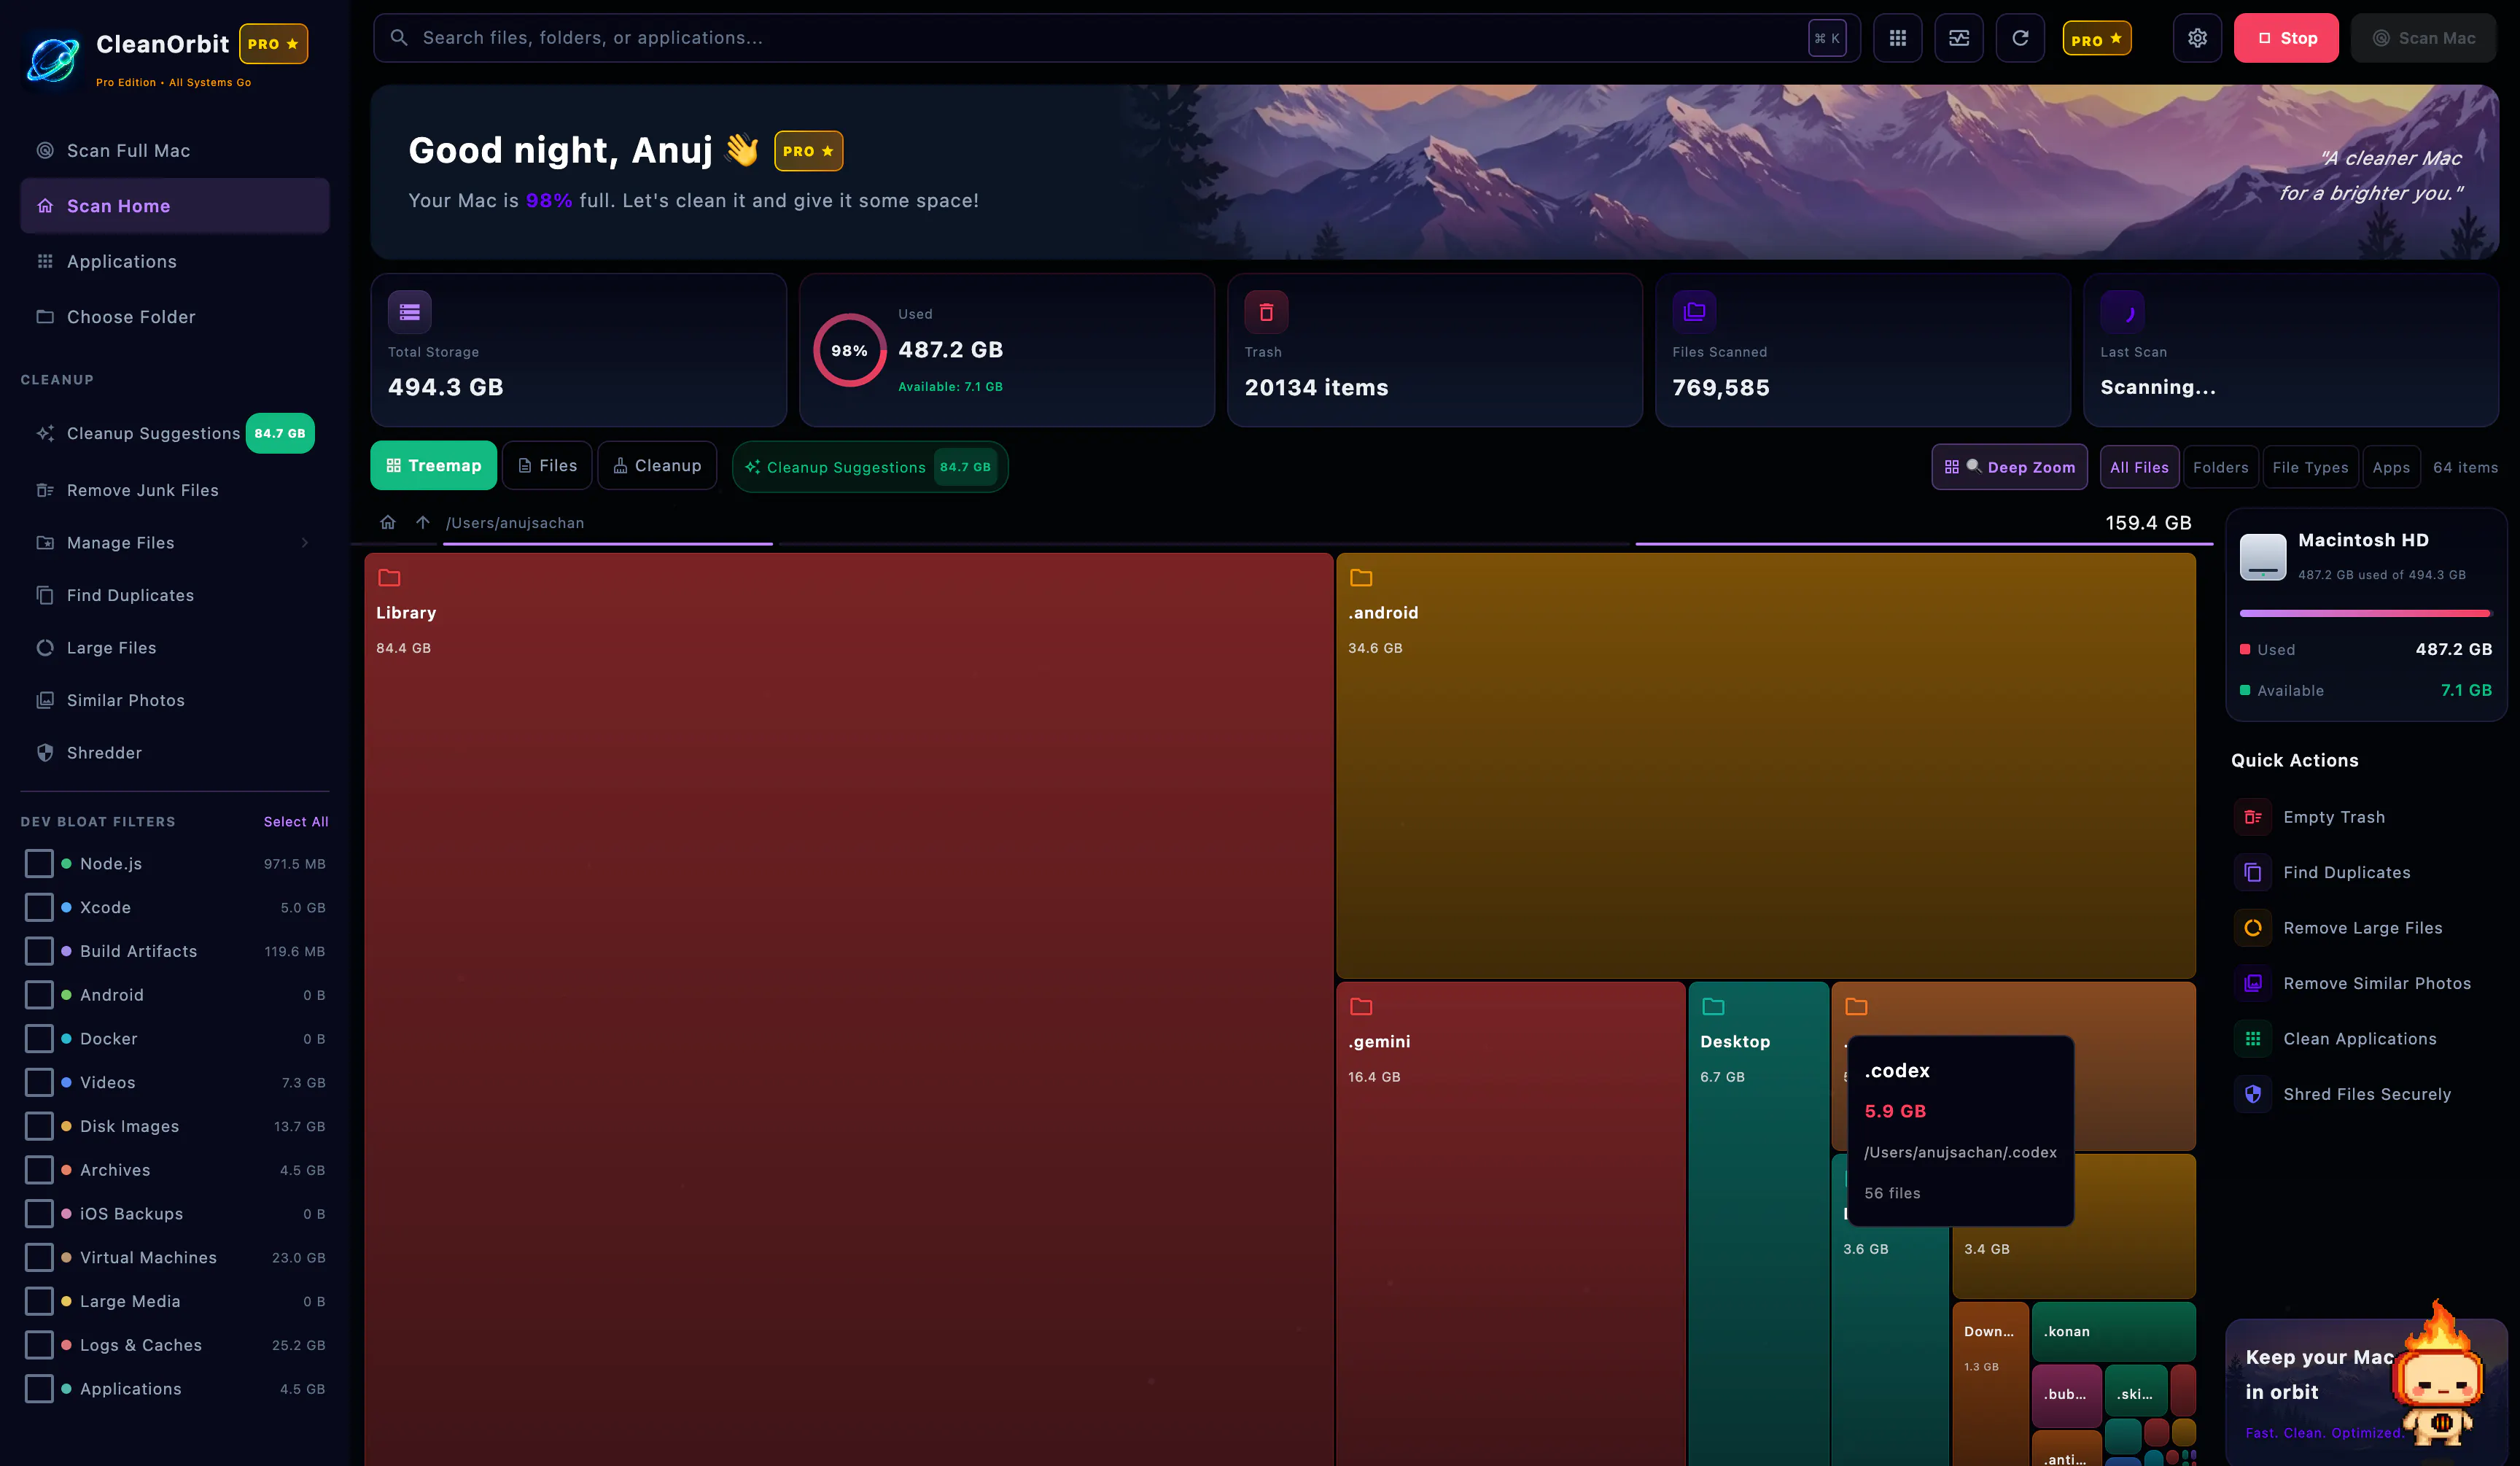Click the Library folder icon in the treemap
This screenshot has width=2520, height=1466.
pyautogui.click(x=389, y=578)
